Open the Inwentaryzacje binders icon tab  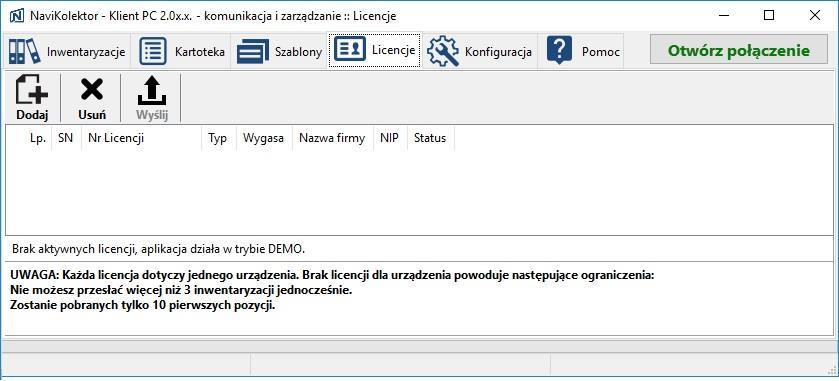coord(25,51)
